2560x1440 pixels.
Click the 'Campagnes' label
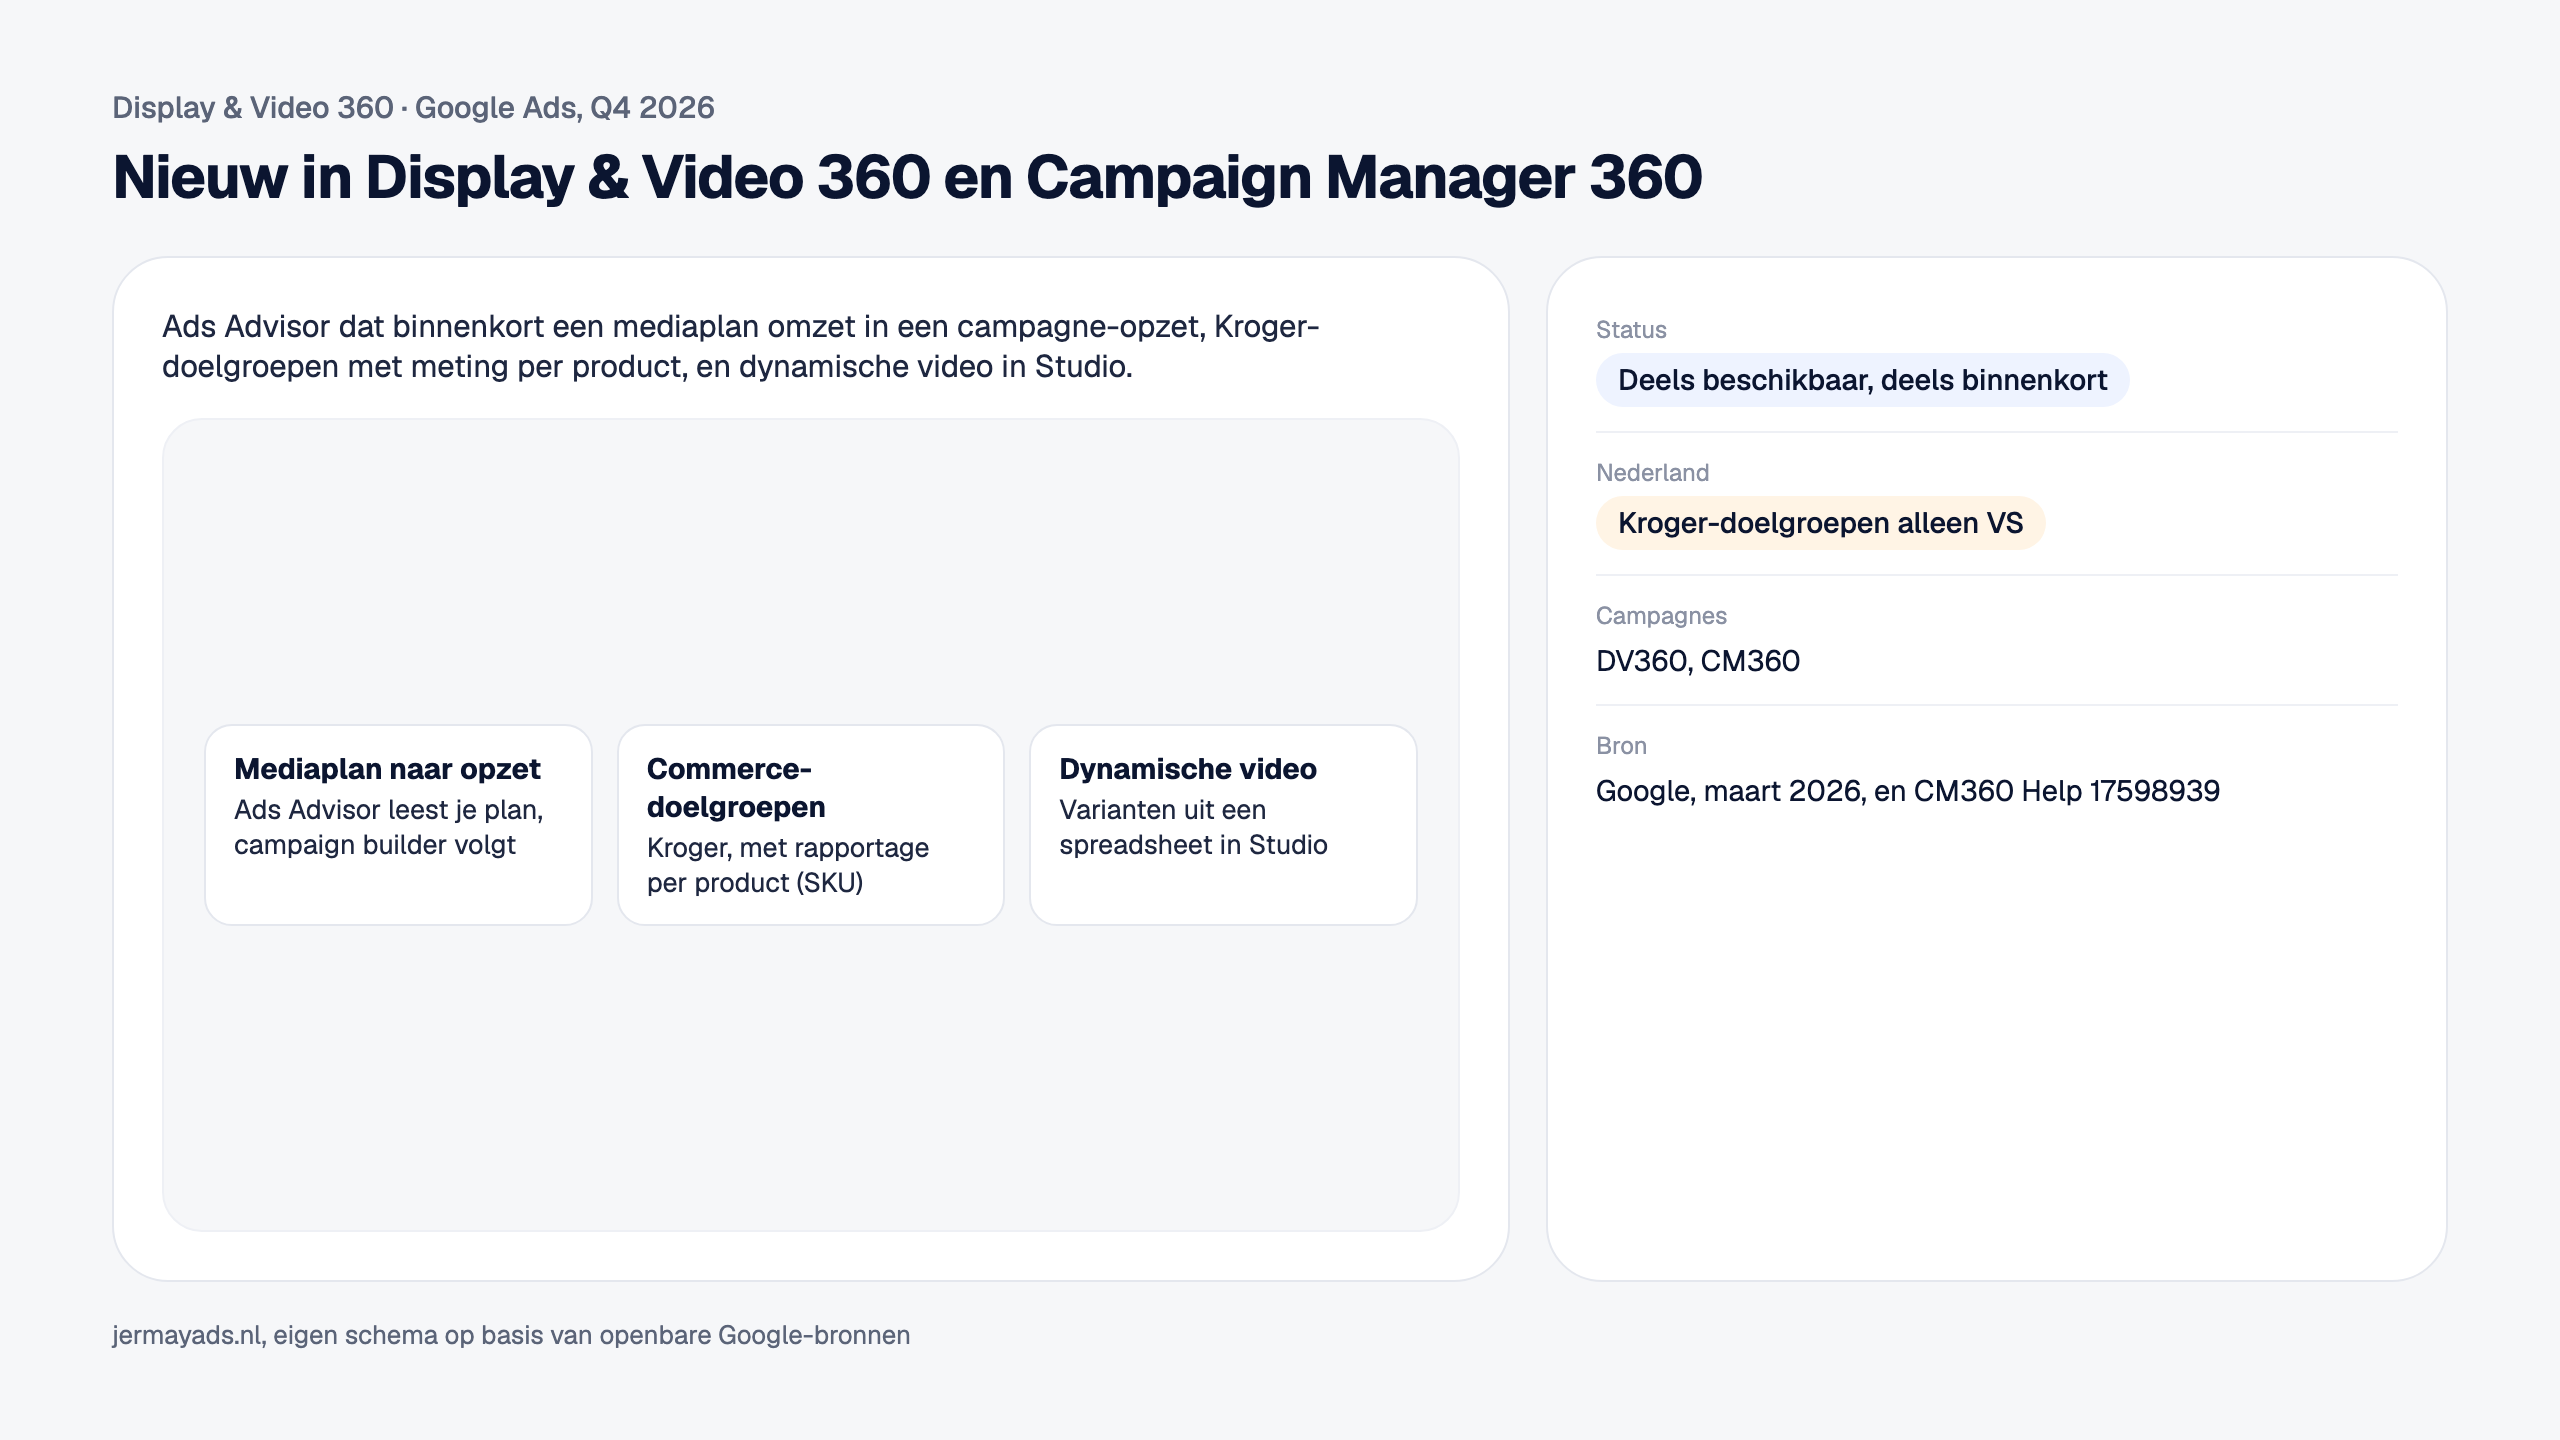[x=1661, y=616]
